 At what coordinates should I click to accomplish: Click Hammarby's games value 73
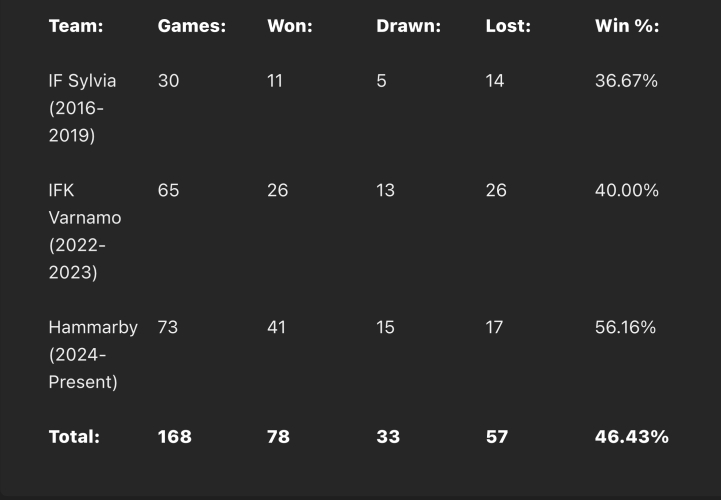pyautogui.click(x=168, y=327)
